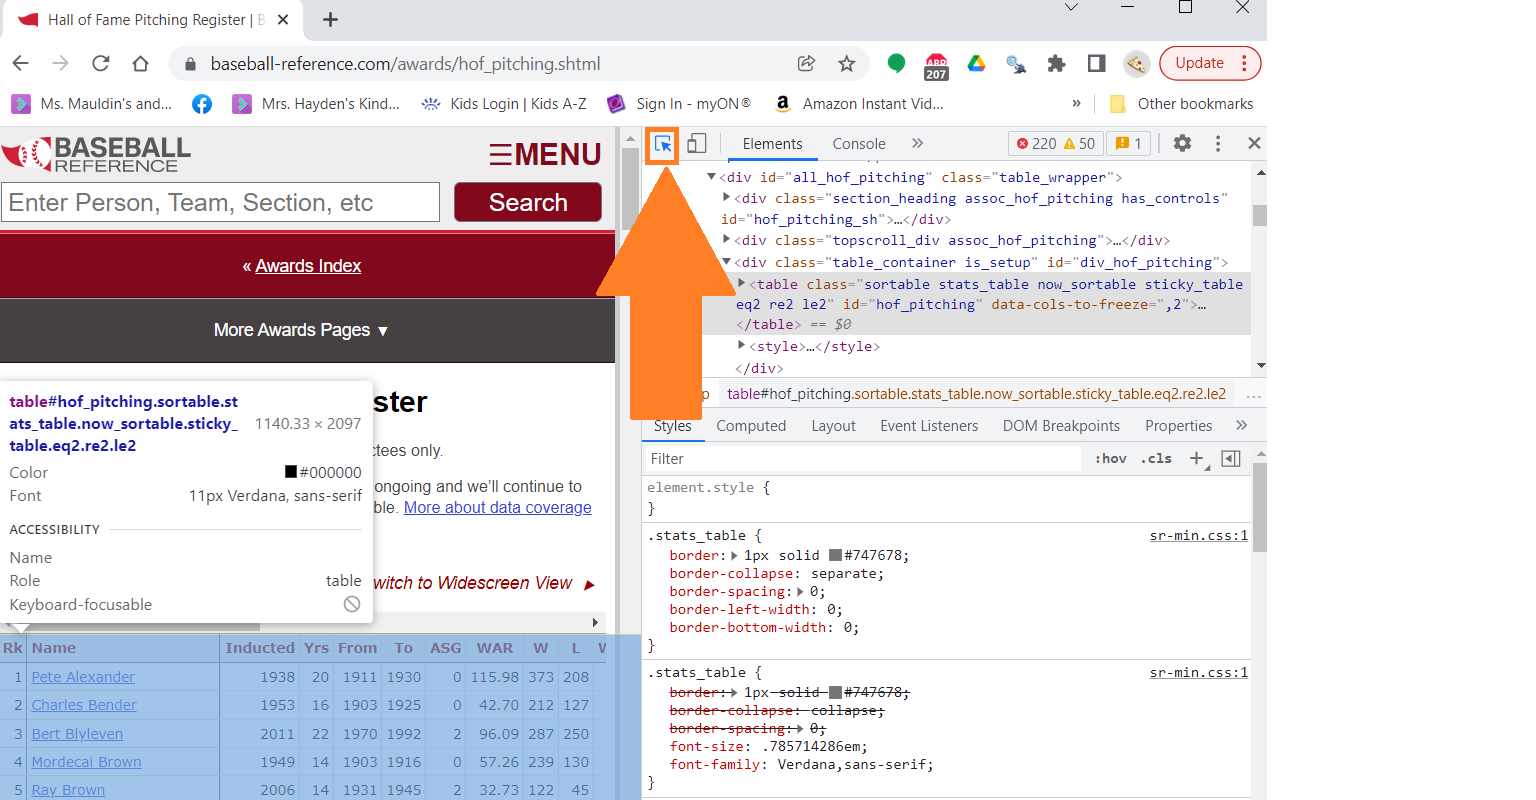
Task: Close the DevTools panel
Action: coord(1254,143)
